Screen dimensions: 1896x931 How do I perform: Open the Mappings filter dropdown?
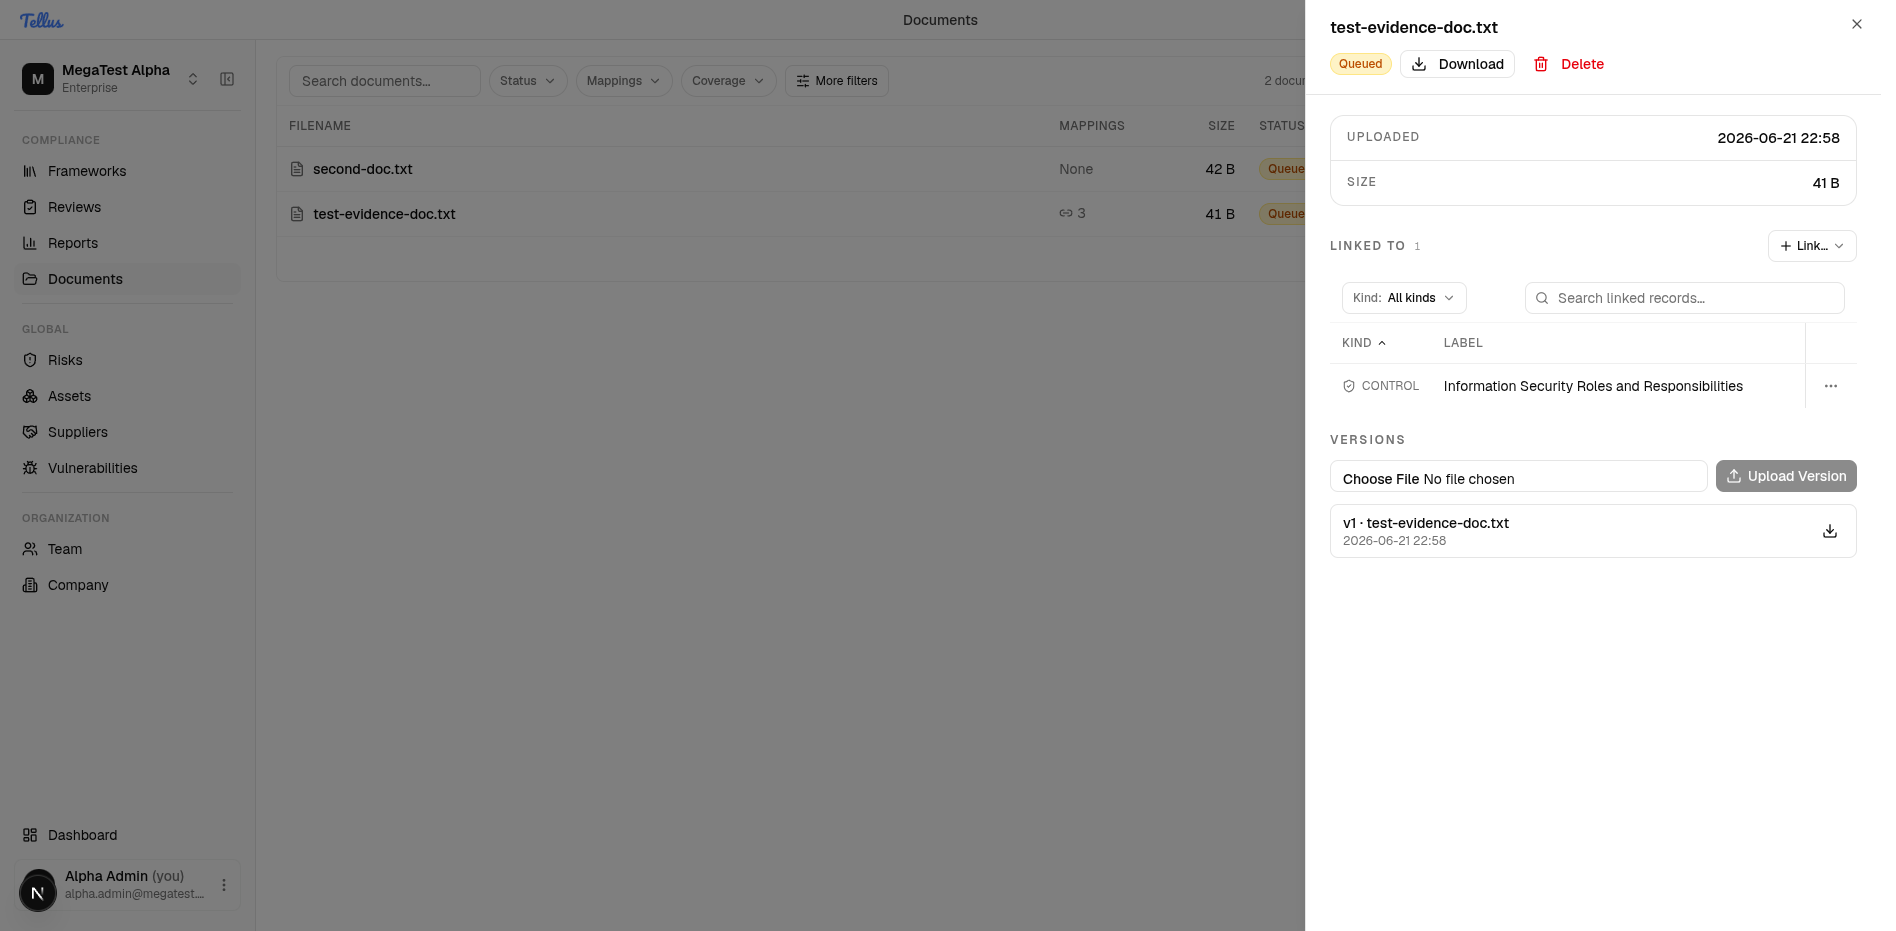pyautogui.click(x=623, y=81)
